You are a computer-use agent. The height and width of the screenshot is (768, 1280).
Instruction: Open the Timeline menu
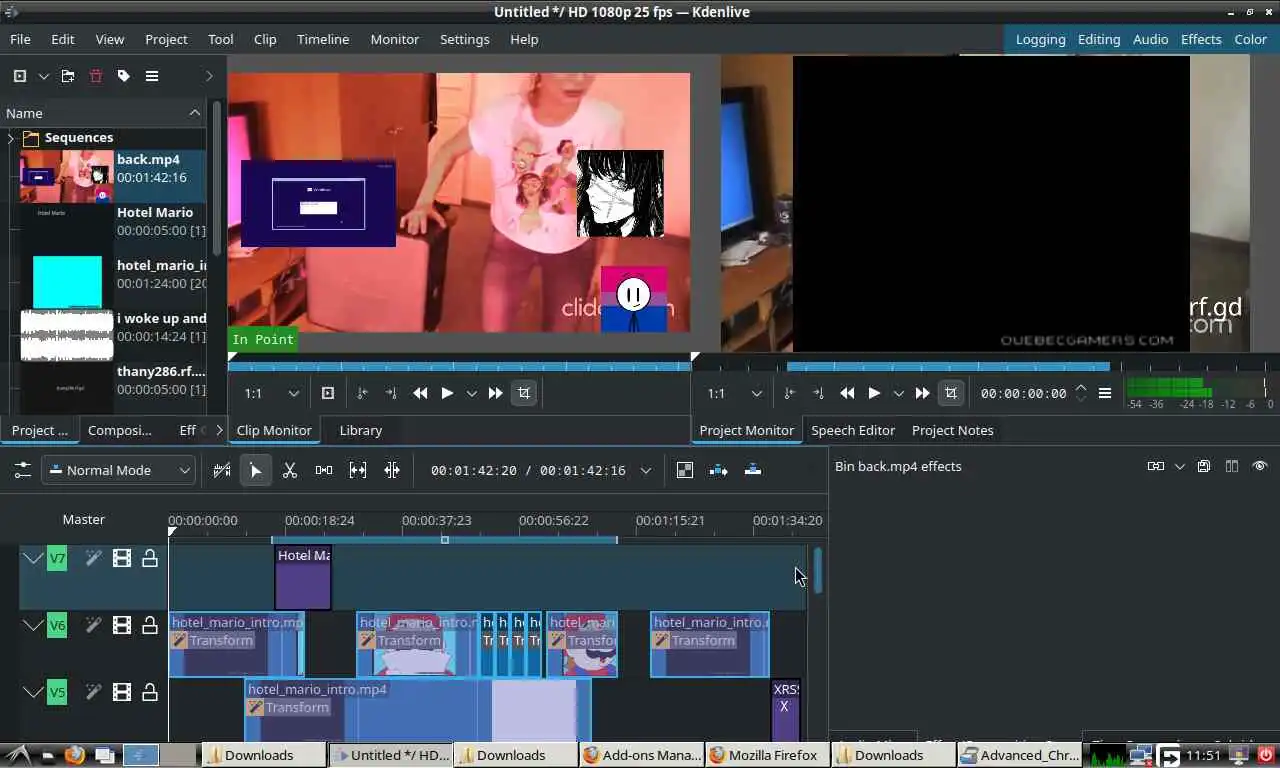pos(323,39)
